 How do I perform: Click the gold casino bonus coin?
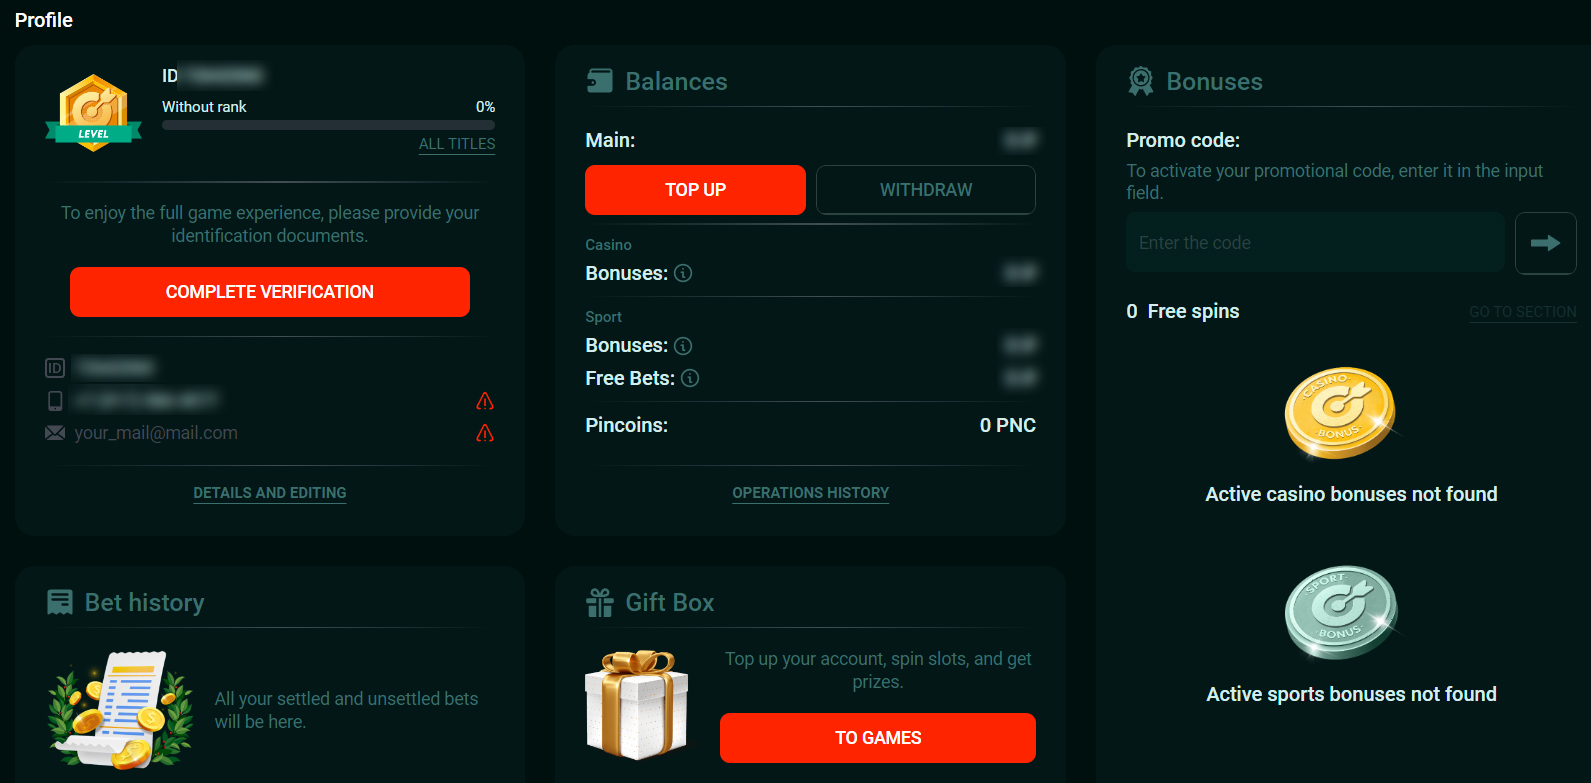1339,412
